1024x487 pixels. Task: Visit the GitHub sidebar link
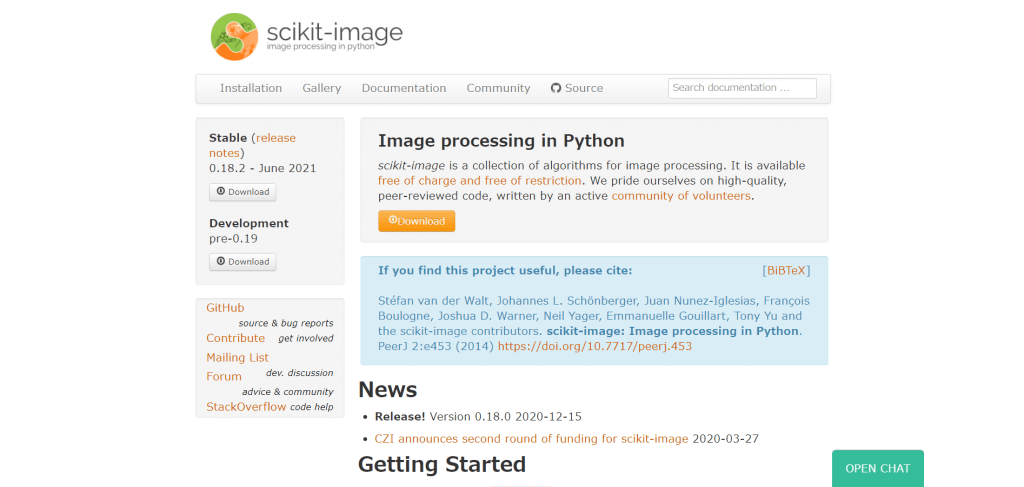(x=225, y=308)
